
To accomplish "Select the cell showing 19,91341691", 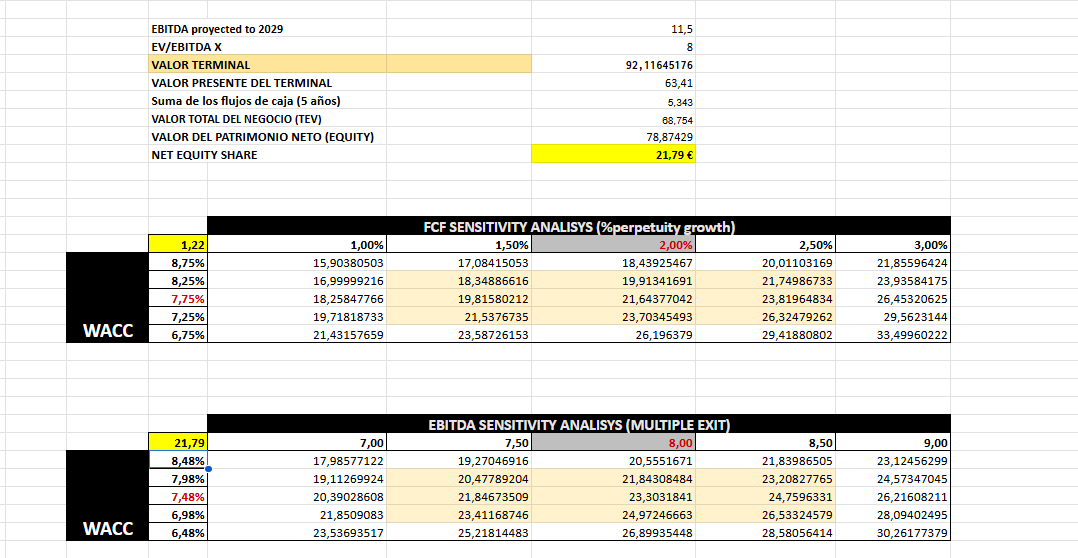I will [613, 280].
